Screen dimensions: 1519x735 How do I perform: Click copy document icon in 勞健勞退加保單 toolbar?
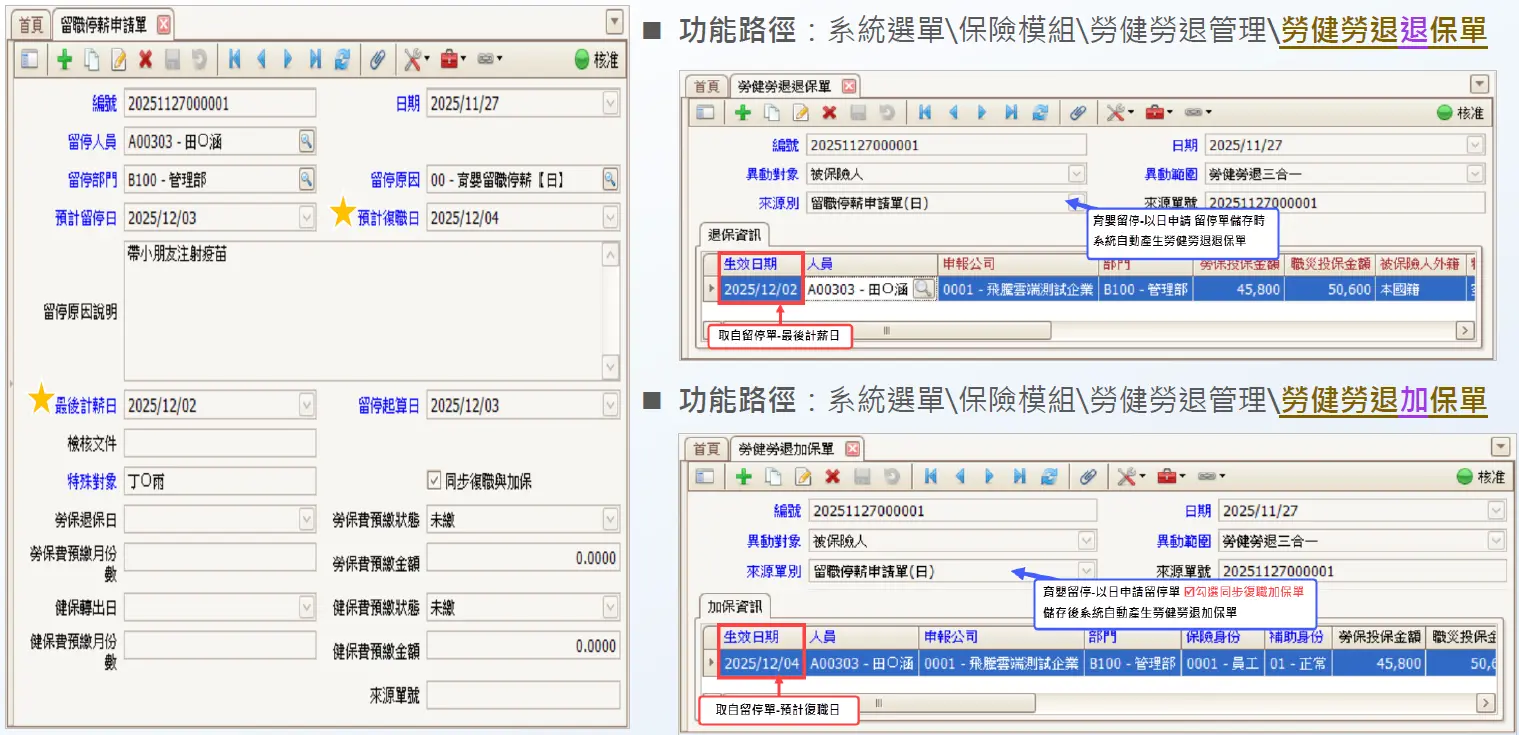pyautogui.click(x=774, y=477)
